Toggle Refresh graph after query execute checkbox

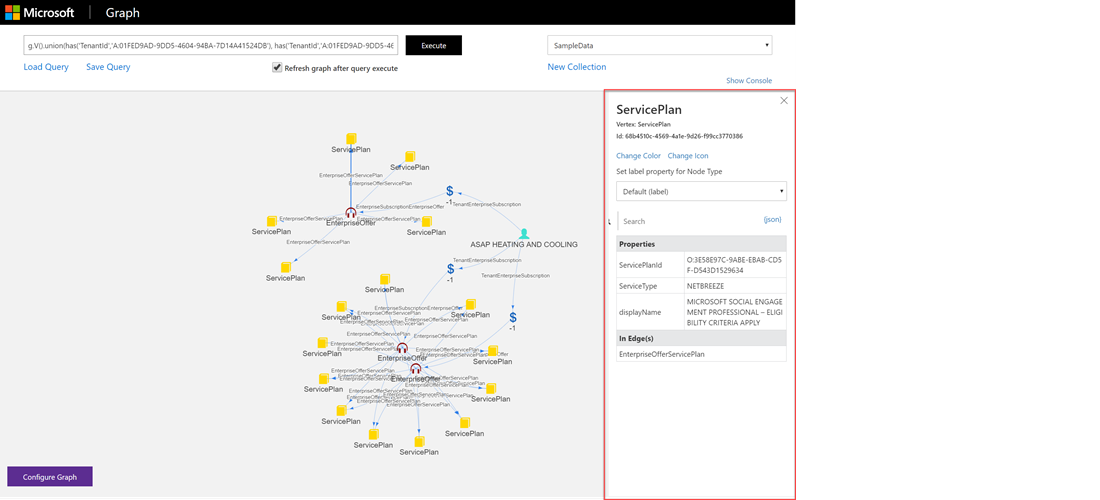pos(277,68)
